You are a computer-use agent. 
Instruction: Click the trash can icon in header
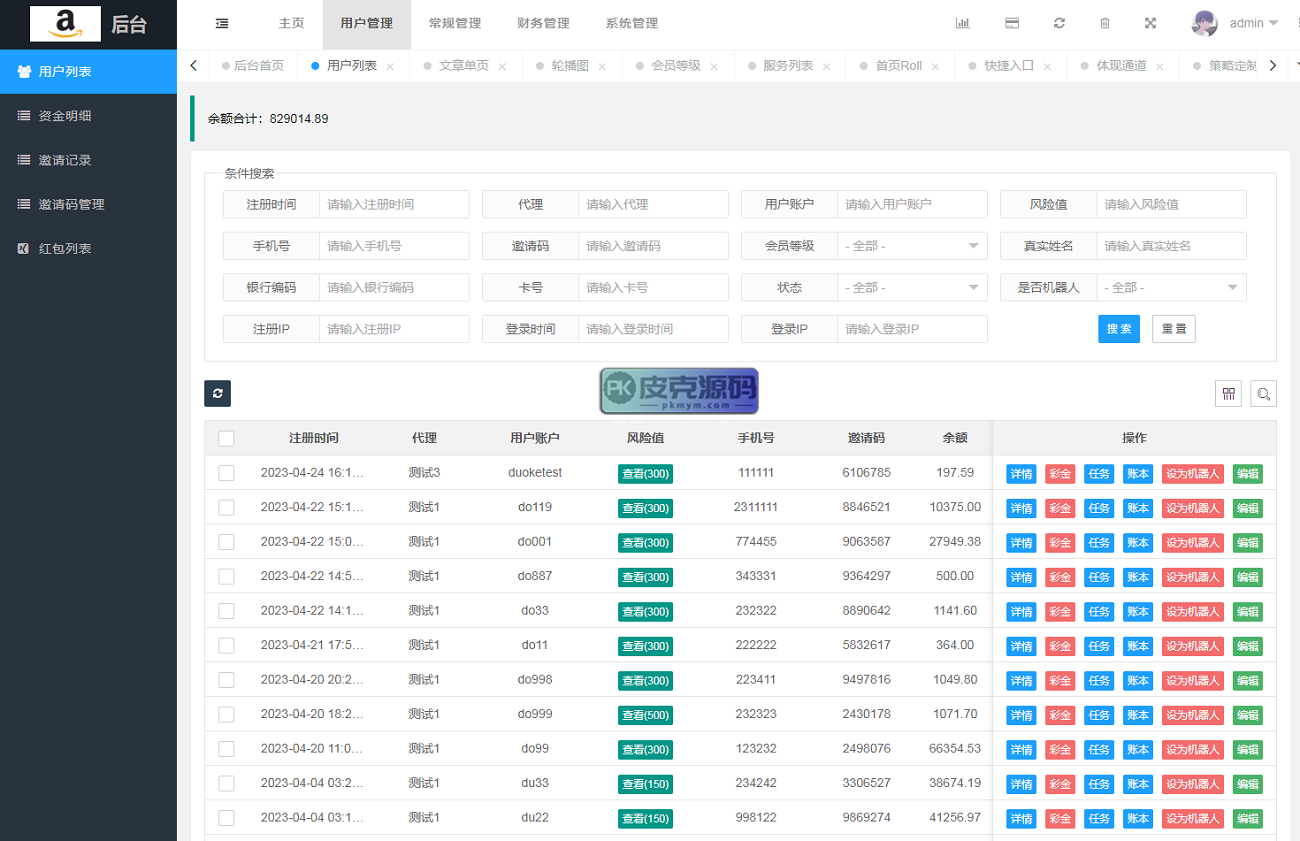[1105, 24]
